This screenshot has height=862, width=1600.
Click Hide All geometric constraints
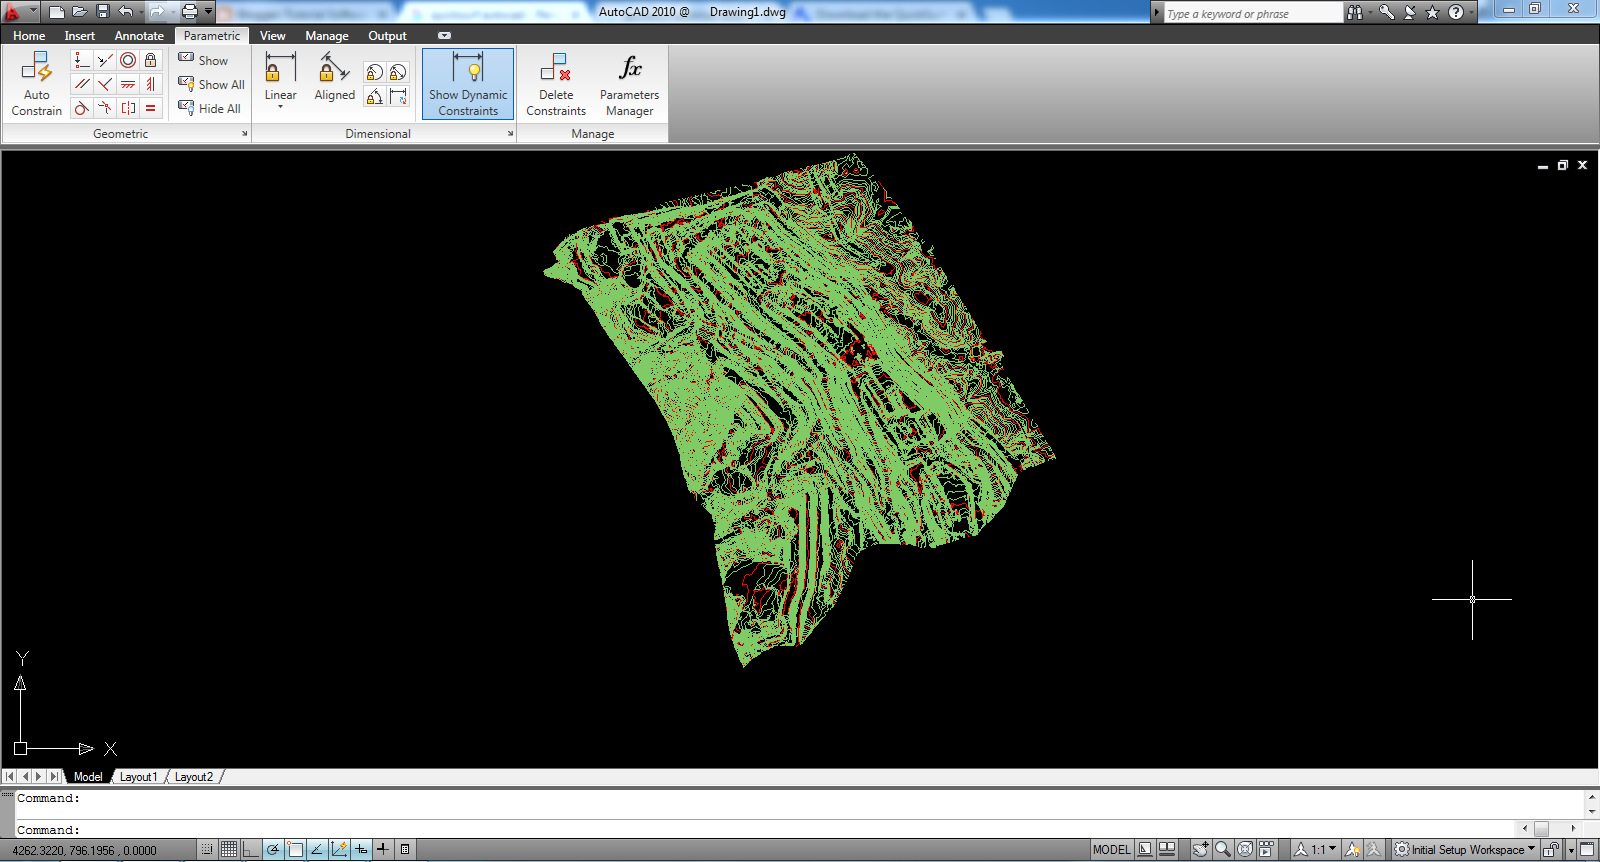click(209, 108)
